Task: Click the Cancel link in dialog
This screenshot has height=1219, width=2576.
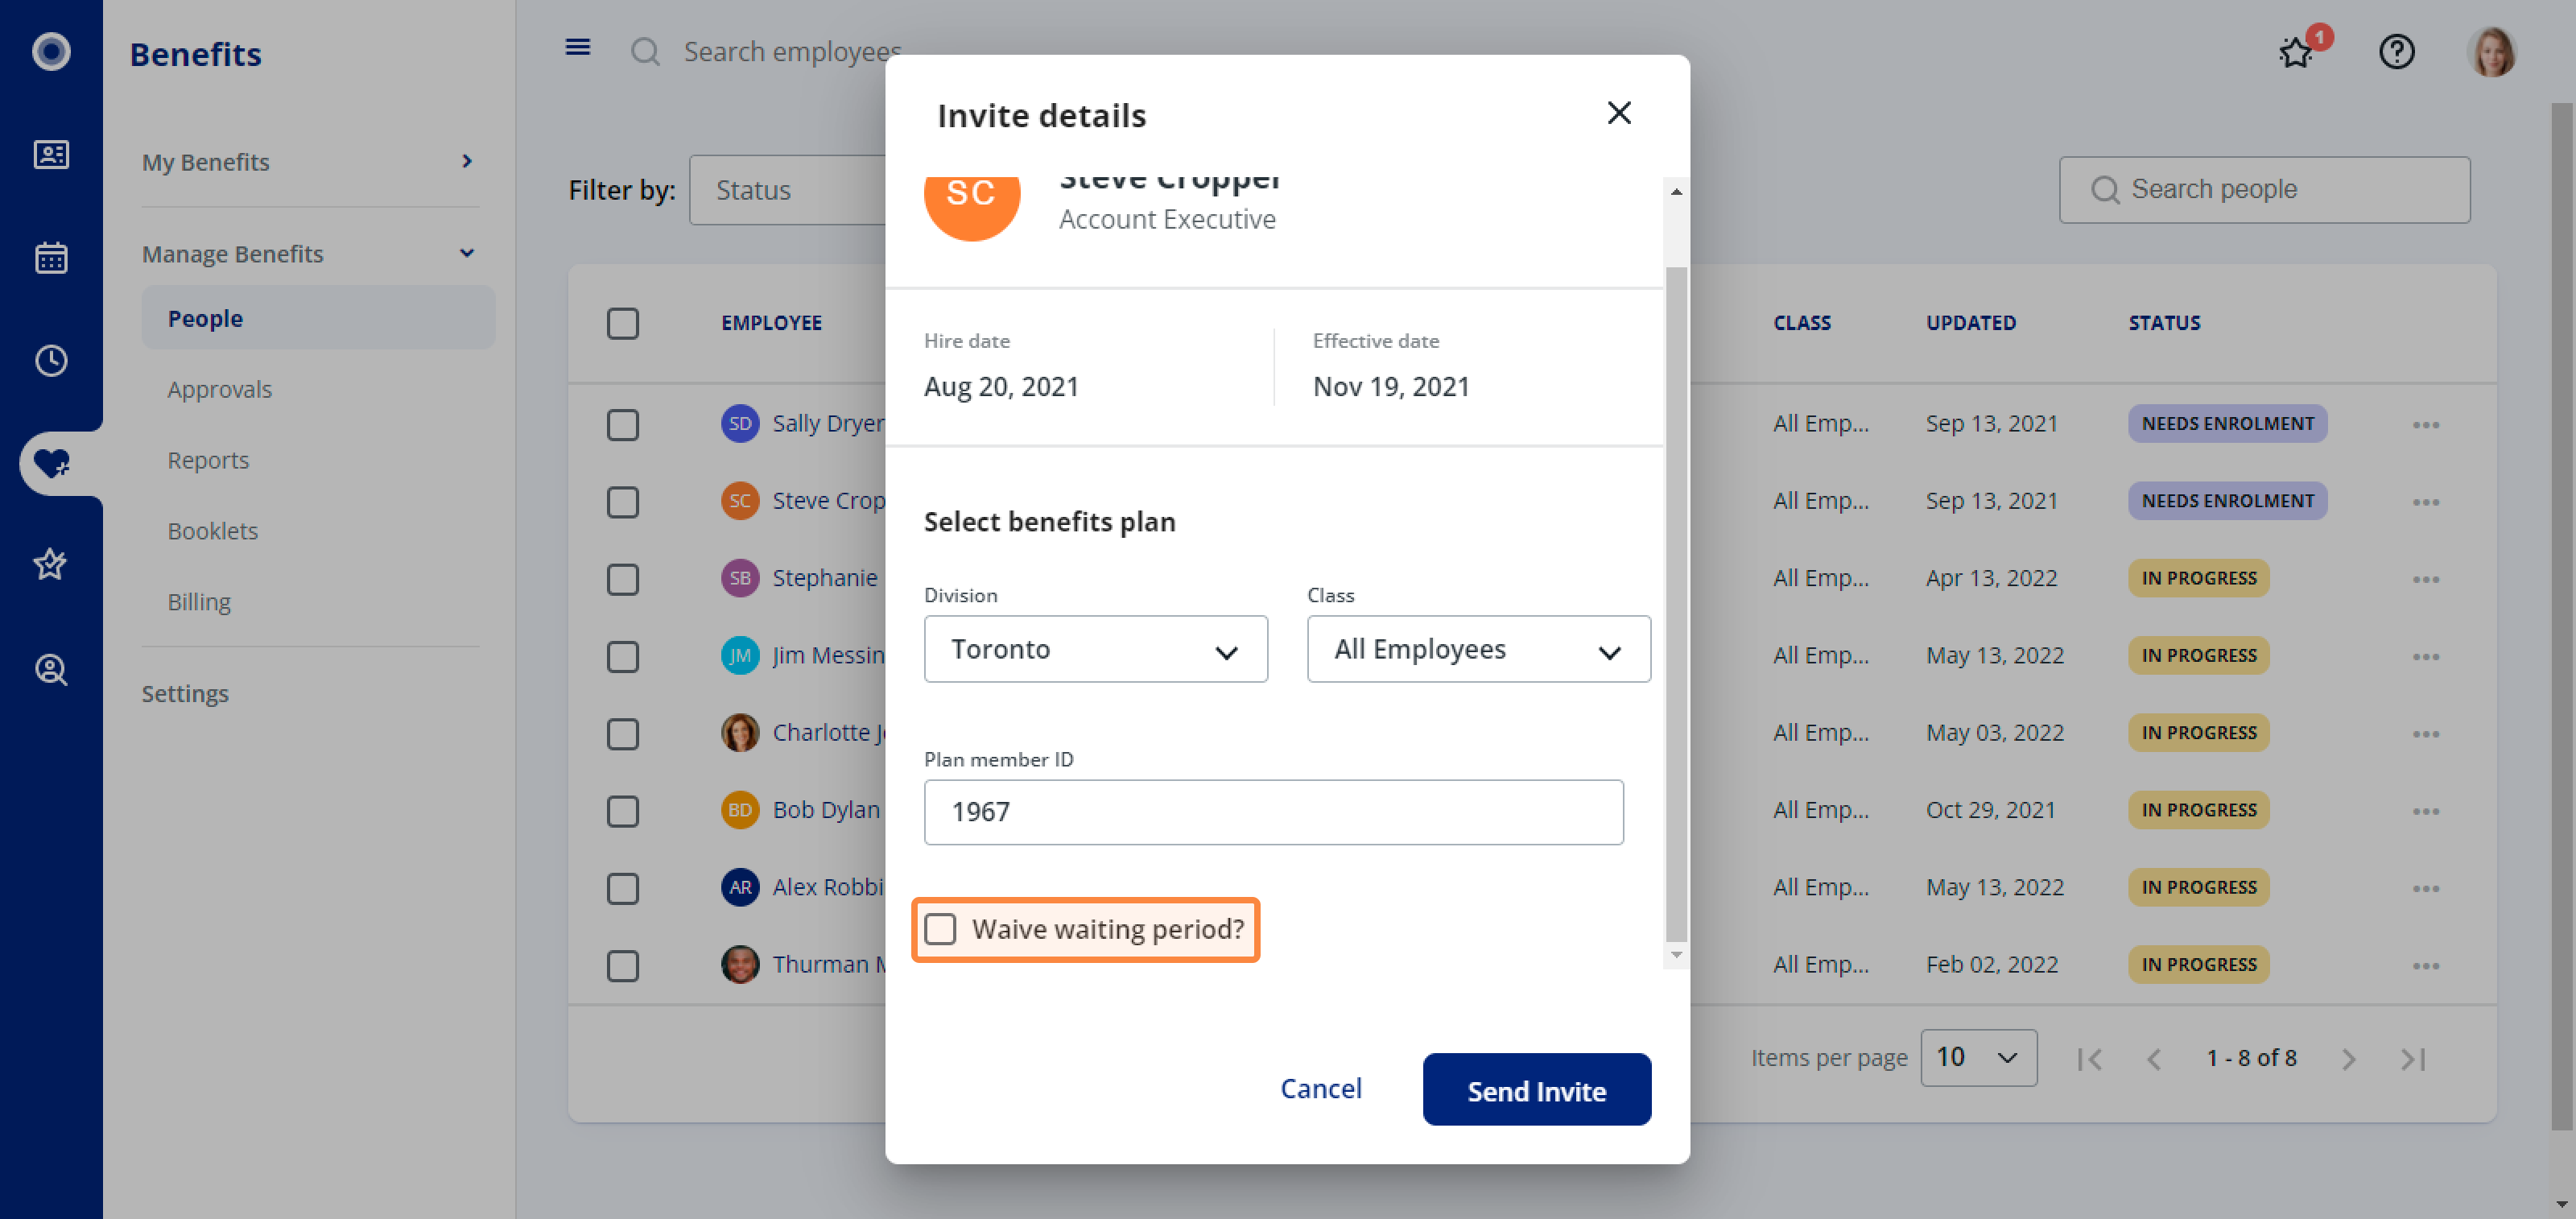Action: 1320,1088
